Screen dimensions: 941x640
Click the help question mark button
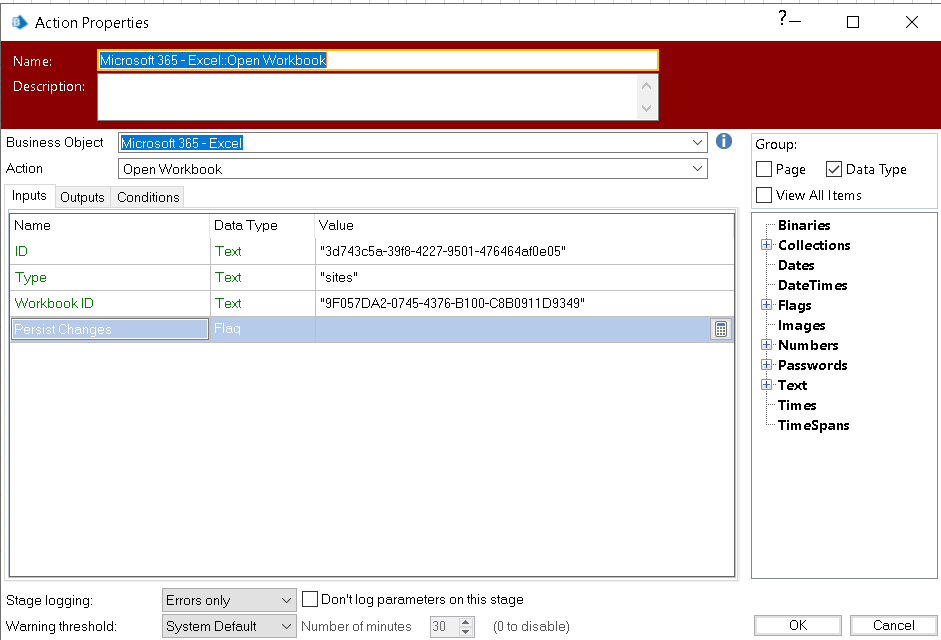(x=783, y=18)
